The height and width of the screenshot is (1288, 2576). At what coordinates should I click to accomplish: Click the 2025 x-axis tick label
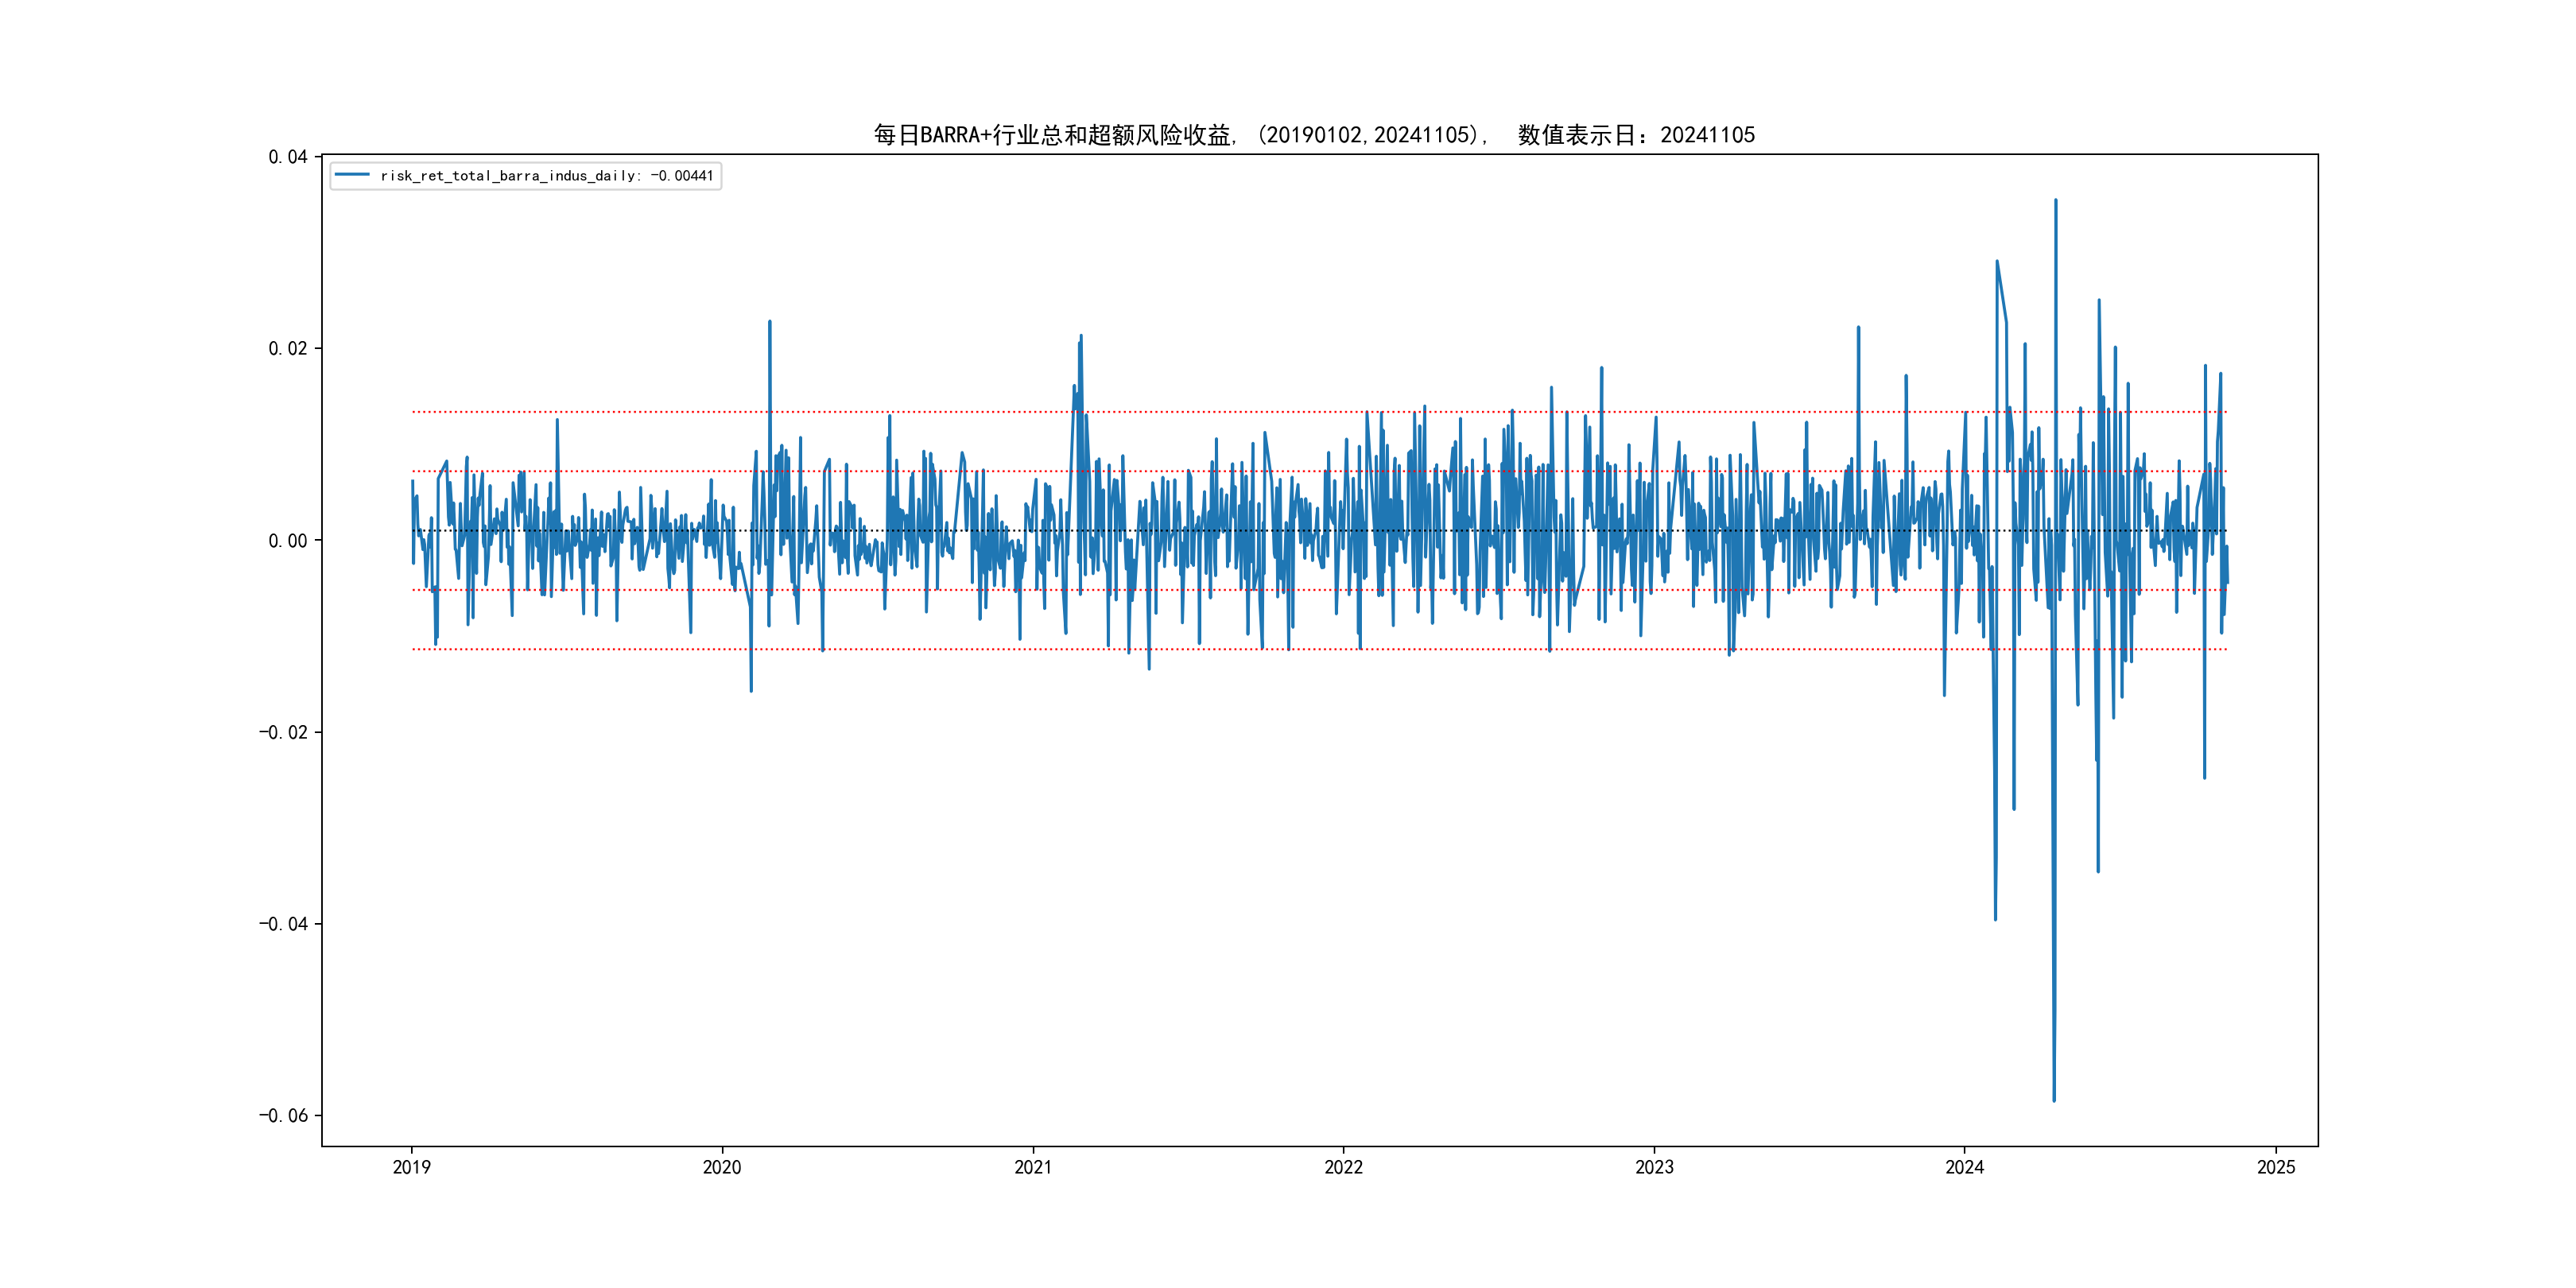(2276, 1167)
